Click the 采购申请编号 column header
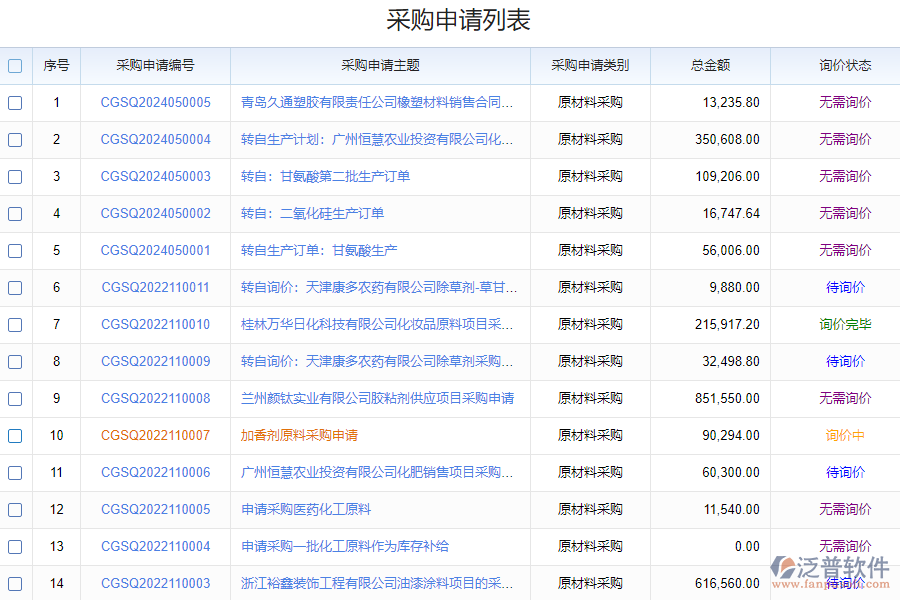The height and width of the screenshot is (600, 900). tap(155, 65)
